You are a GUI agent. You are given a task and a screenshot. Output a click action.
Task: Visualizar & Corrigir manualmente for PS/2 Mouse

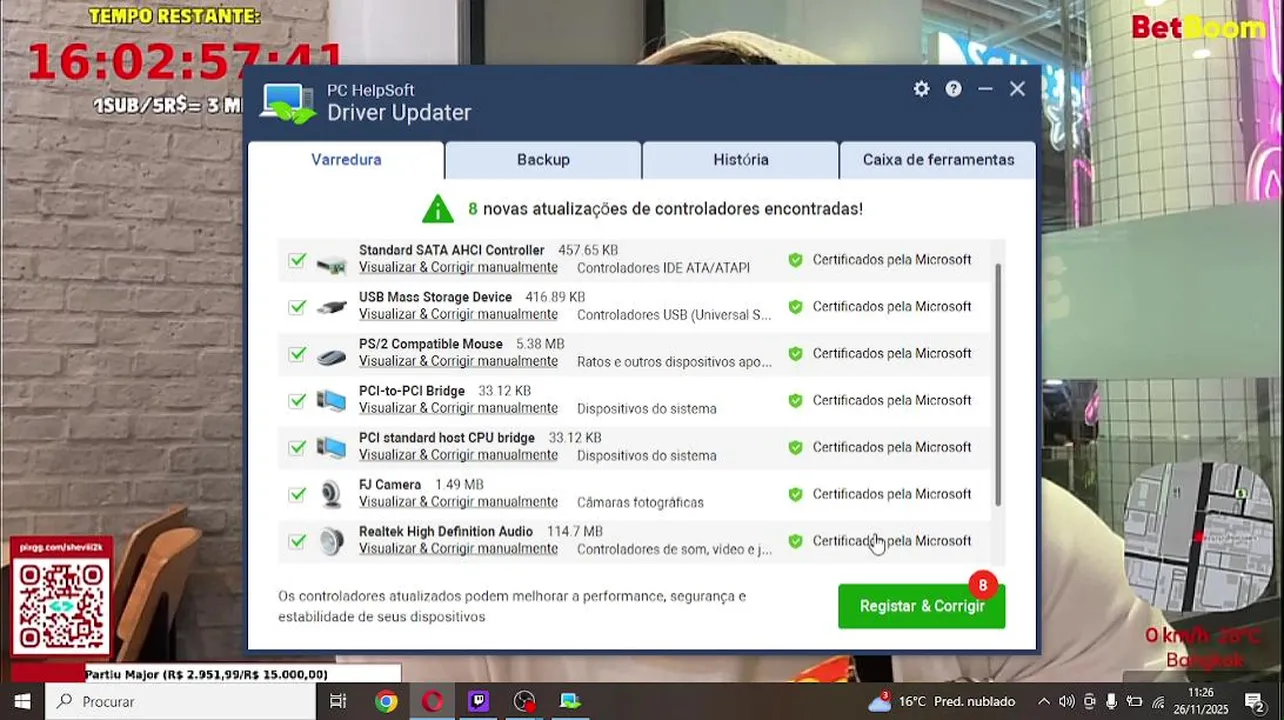(458, 362)
